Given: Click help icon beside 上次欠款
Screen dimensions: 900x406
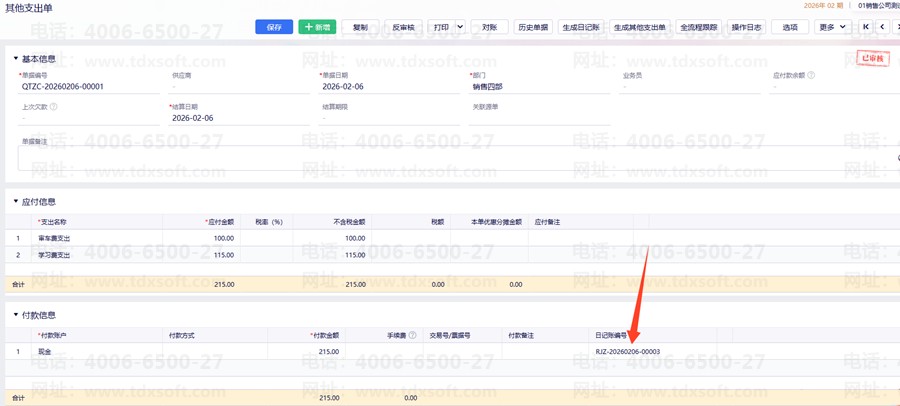Looking at the screenshot, I should [54, 107].
